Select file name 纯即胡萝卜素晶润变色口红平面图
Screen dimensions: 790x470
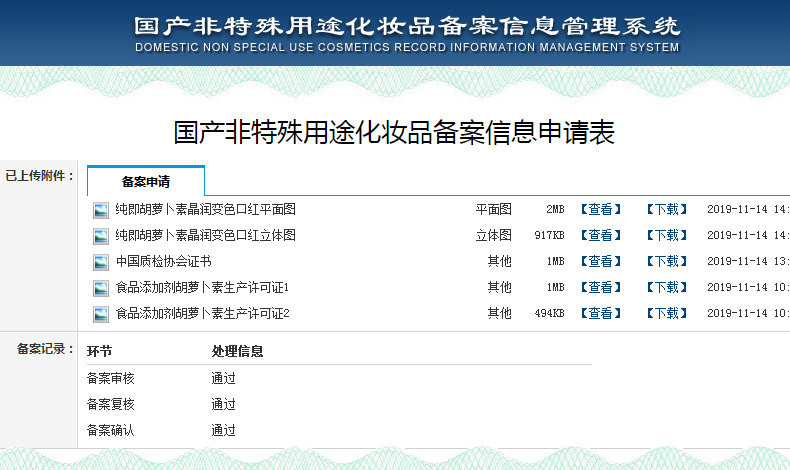coord(206,209)
